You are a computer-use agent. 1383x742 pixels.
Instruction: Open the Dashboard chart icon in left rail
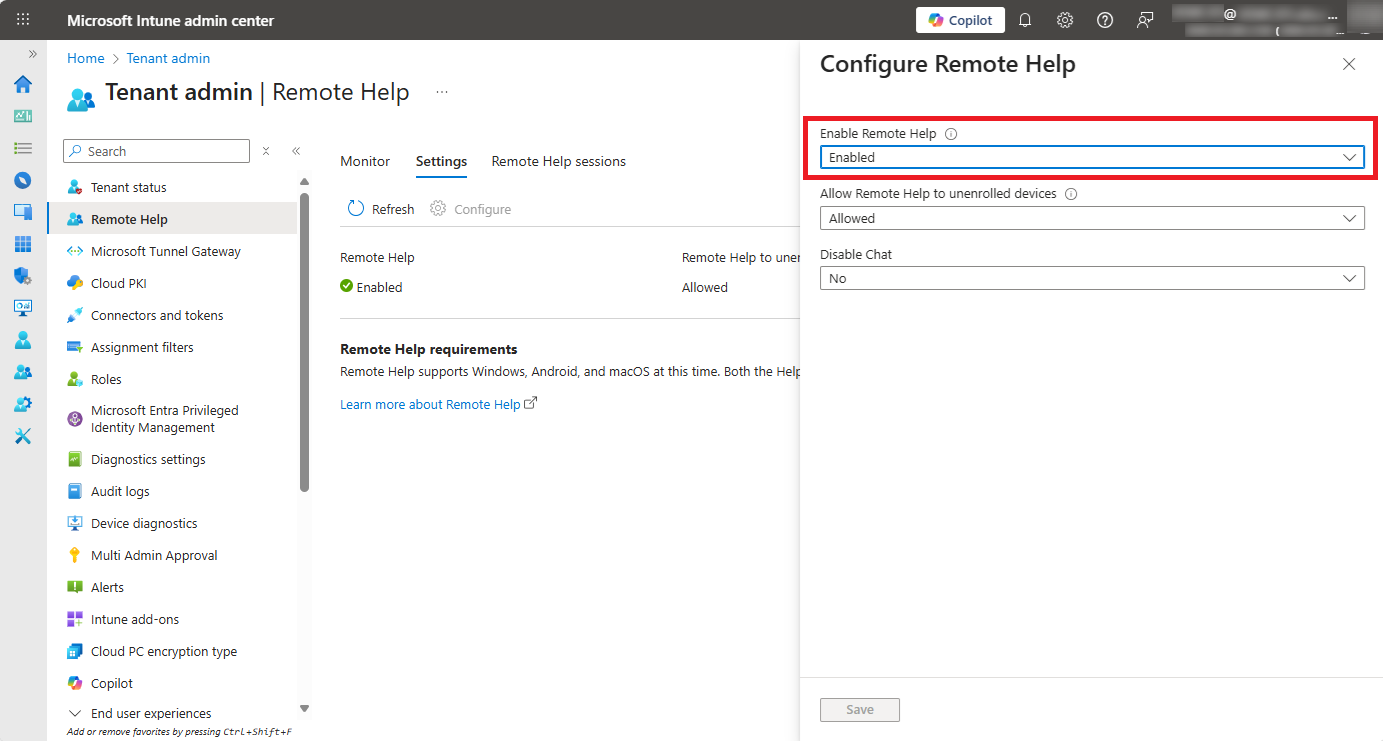click(22, 116)
